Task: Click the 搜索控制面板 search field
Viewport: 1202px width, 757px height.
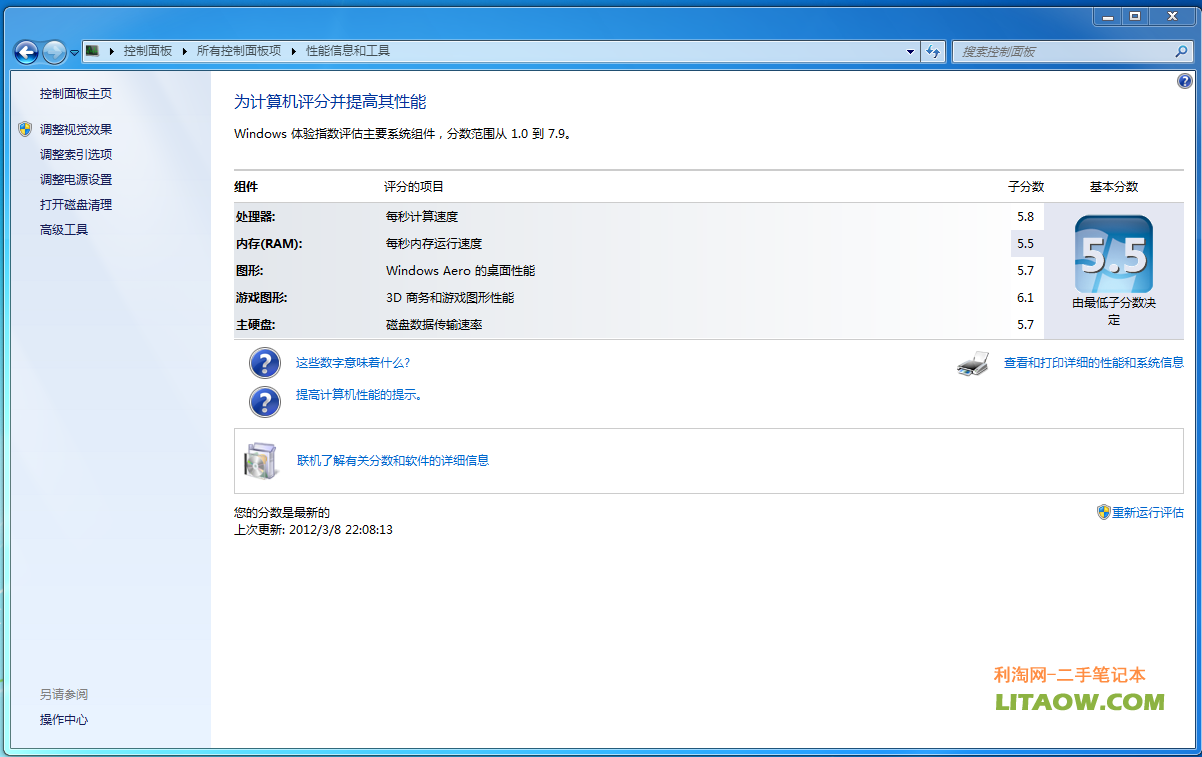Action: (1060, 51)
